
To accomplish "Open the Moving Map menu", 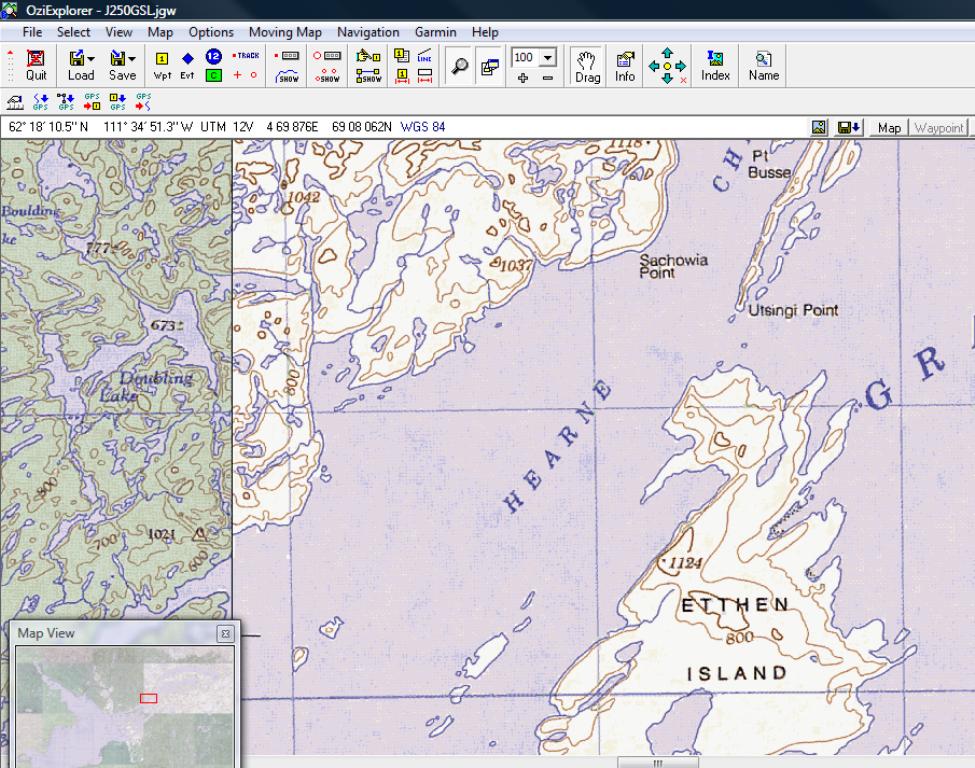I will pos(285,32).
